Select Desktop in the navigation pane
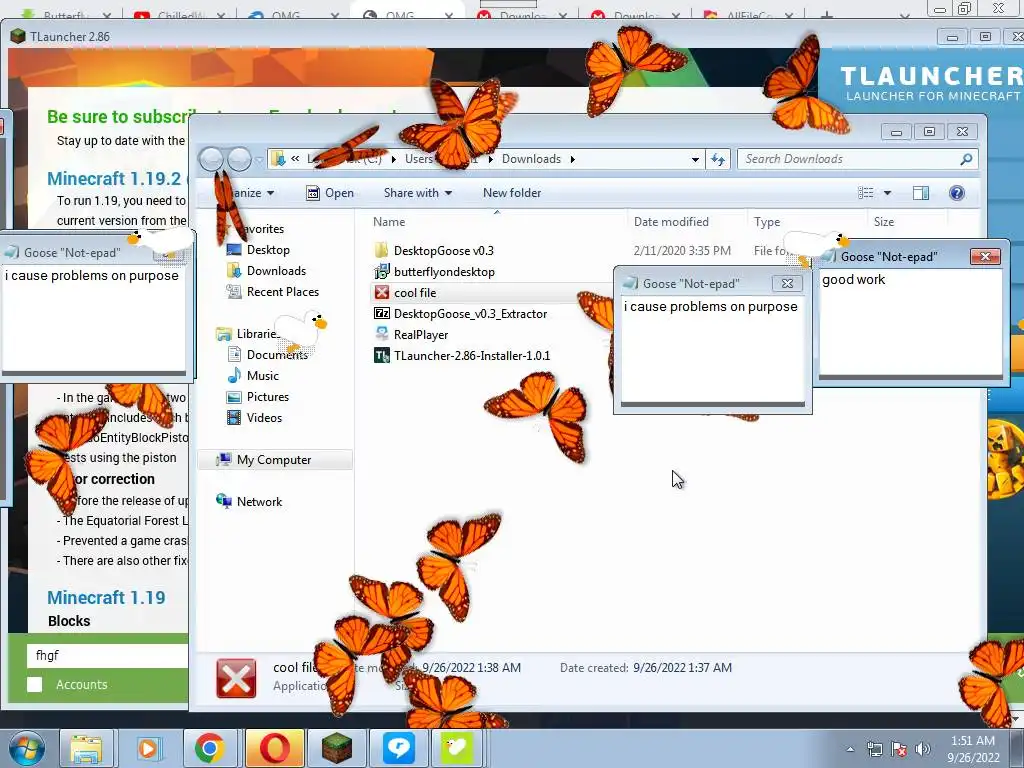1024x768 pixels. (x=268, y=249)
